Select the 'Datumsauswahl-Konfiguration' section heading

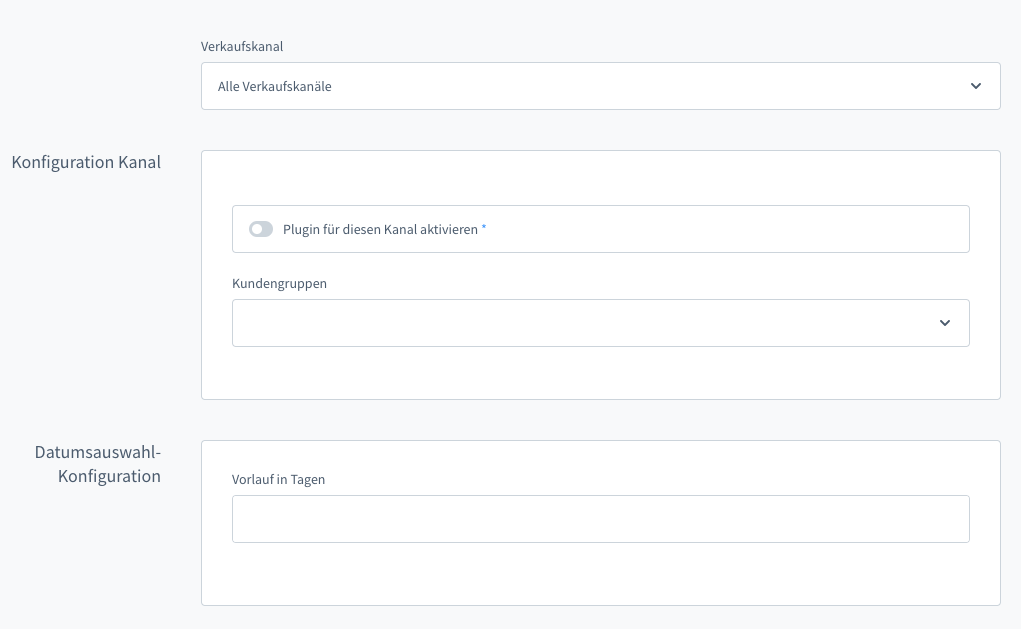click(x=98, y=464)
